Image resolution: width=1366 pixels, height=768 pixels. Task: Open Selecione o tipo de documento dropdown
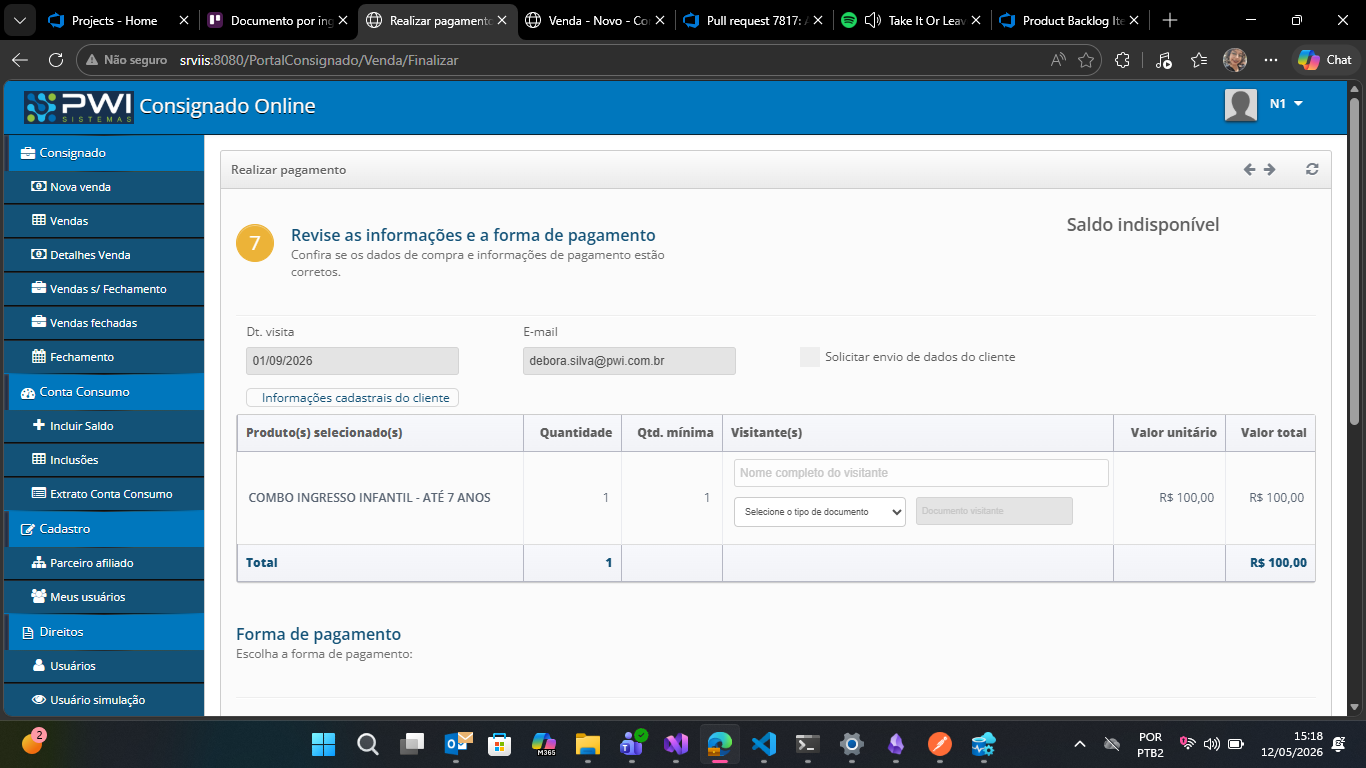(819, 511)
